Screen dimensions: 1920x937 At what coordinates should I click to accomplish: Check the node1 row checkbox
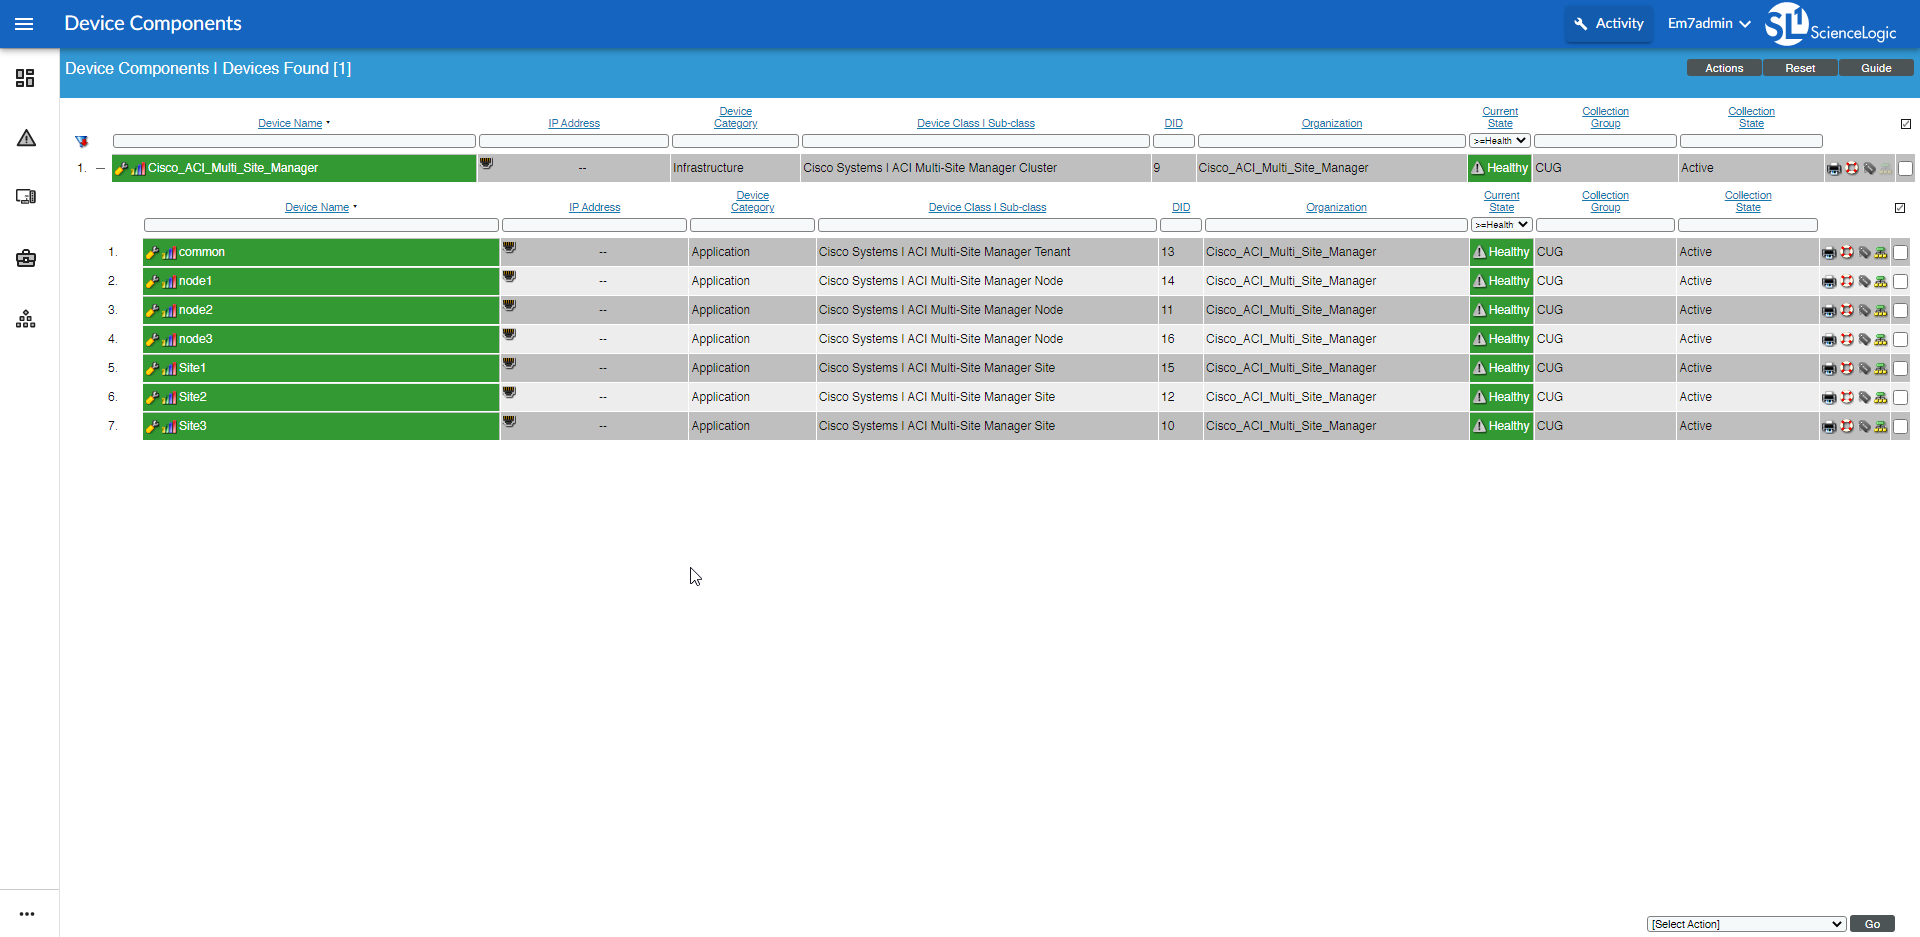tap(1901, 282)
